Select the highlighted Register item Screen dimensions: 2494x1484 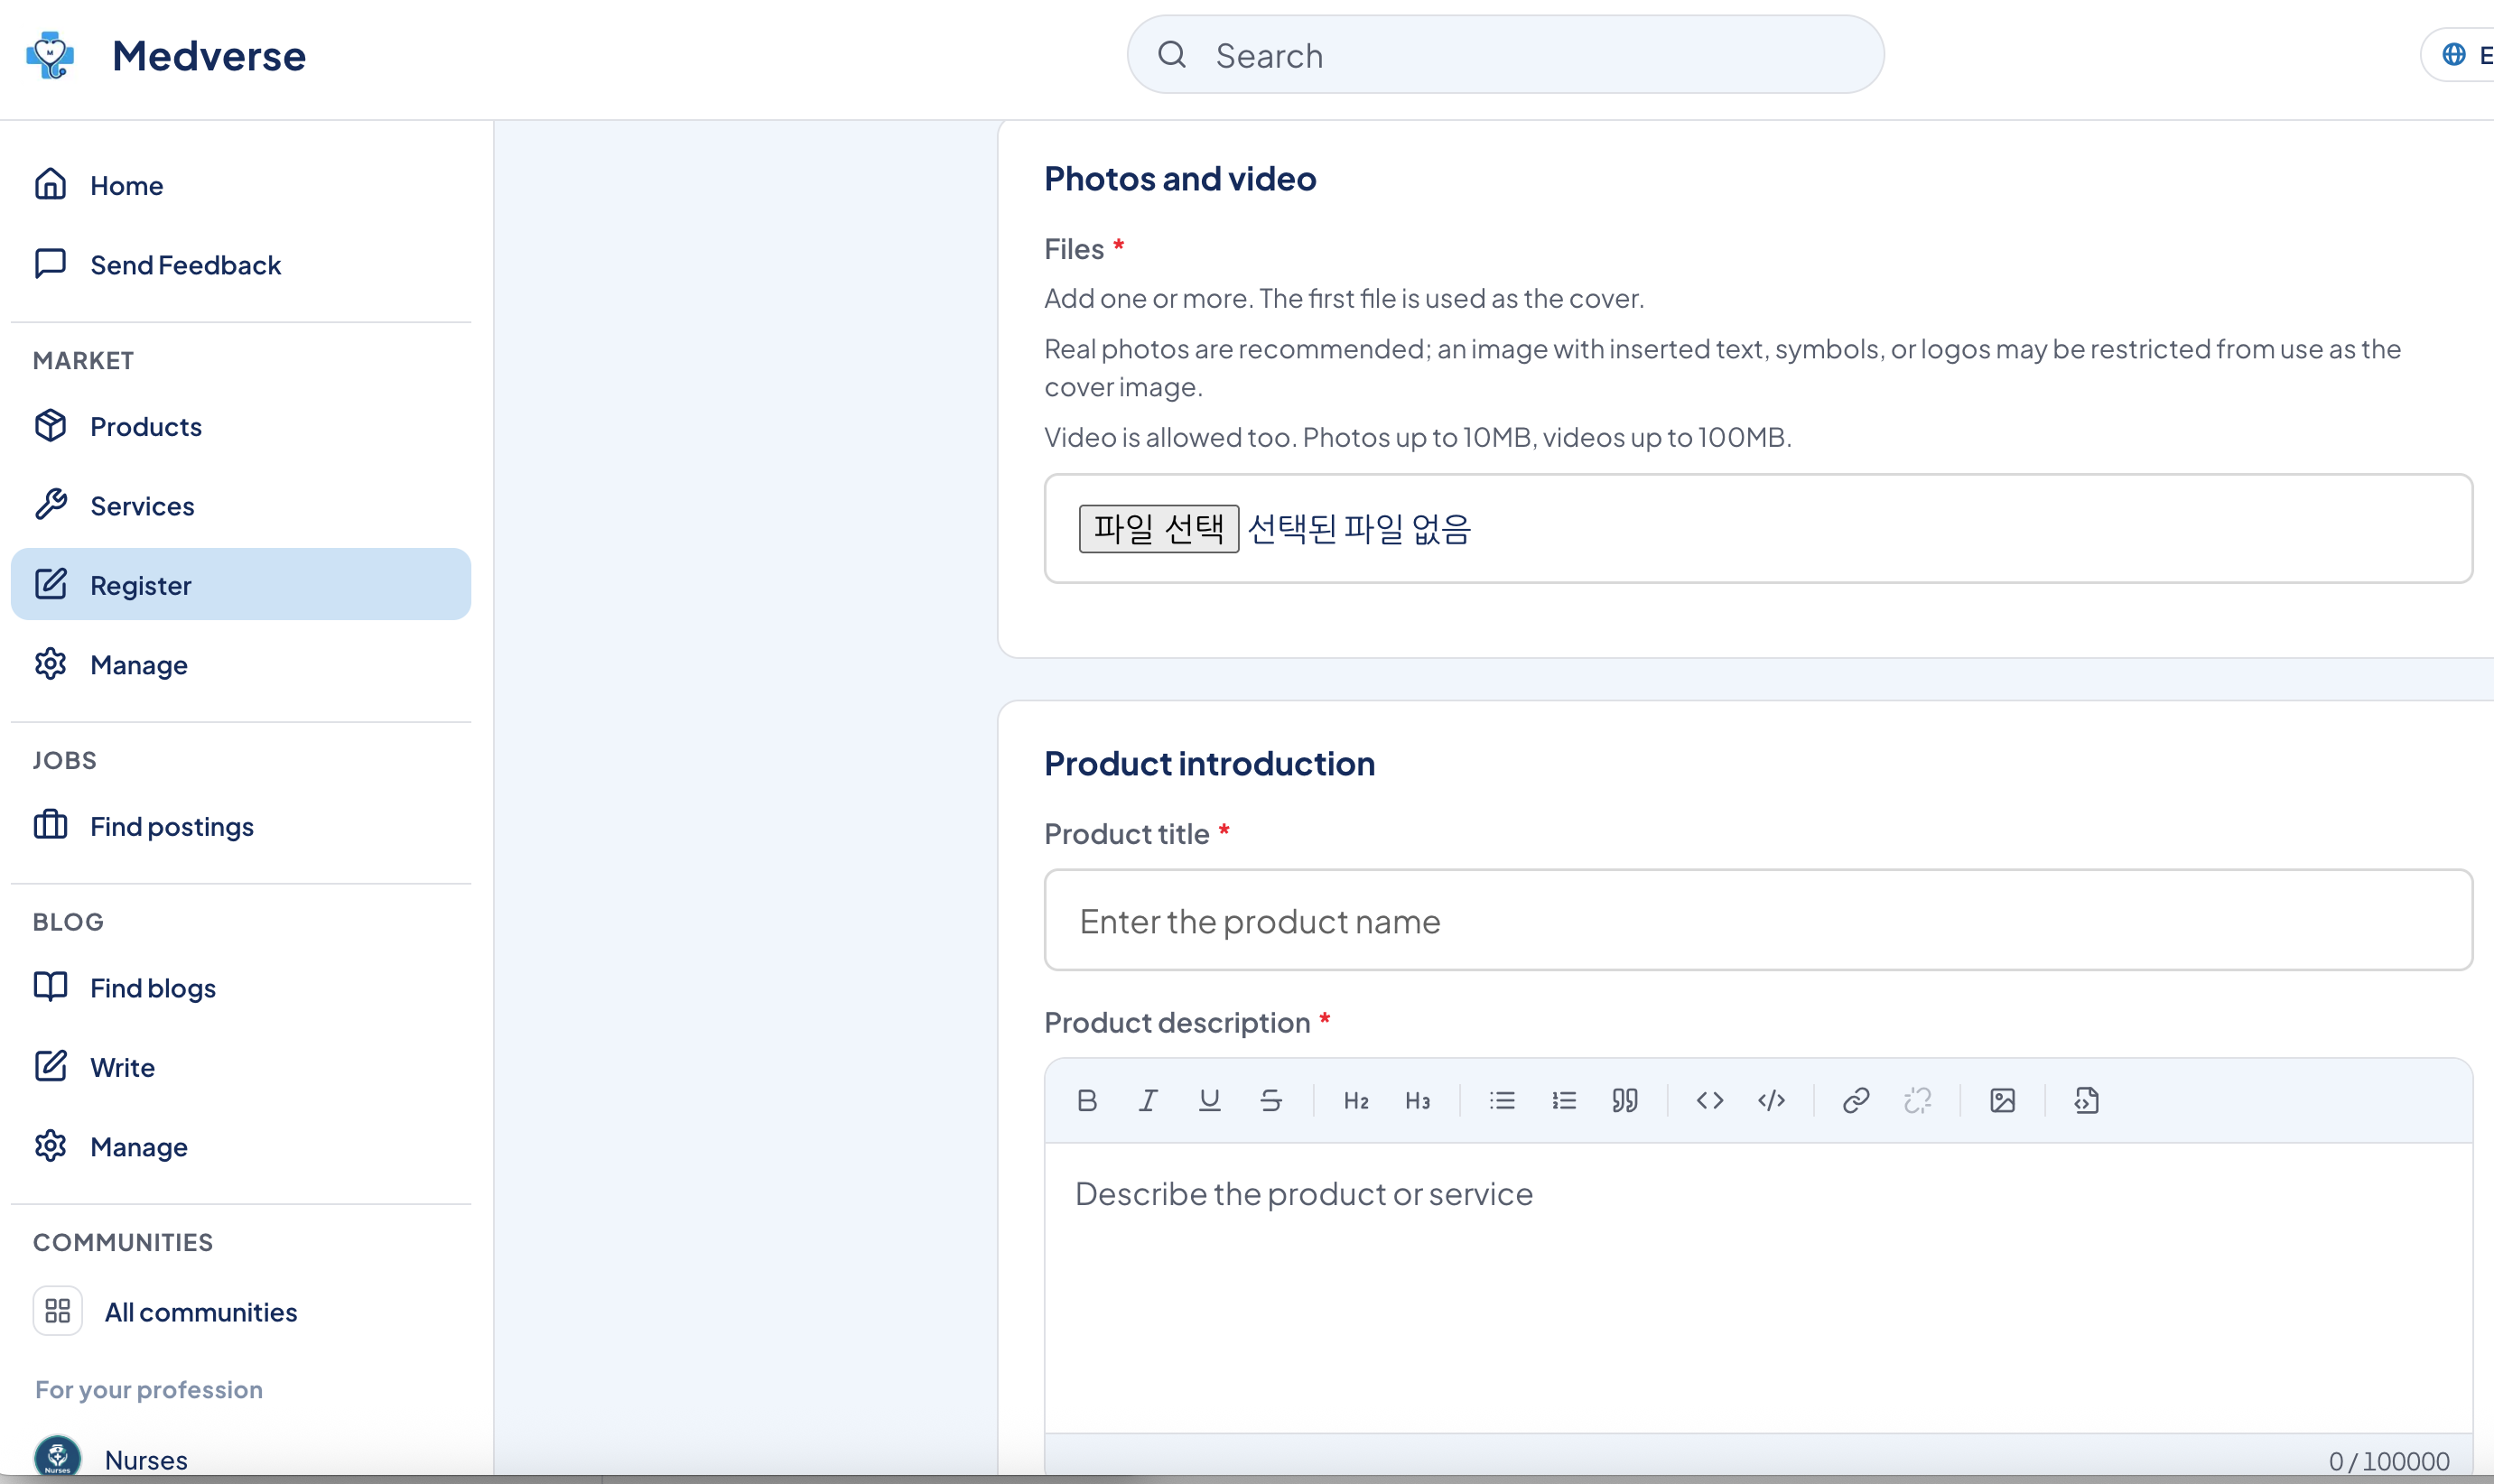click(x=241, y=585)
